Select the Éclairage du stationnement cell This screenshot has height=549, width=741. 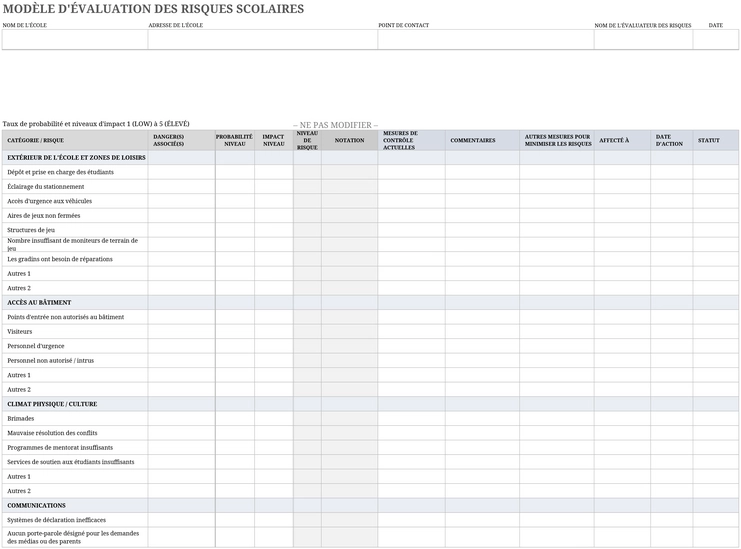click(75, 187)
